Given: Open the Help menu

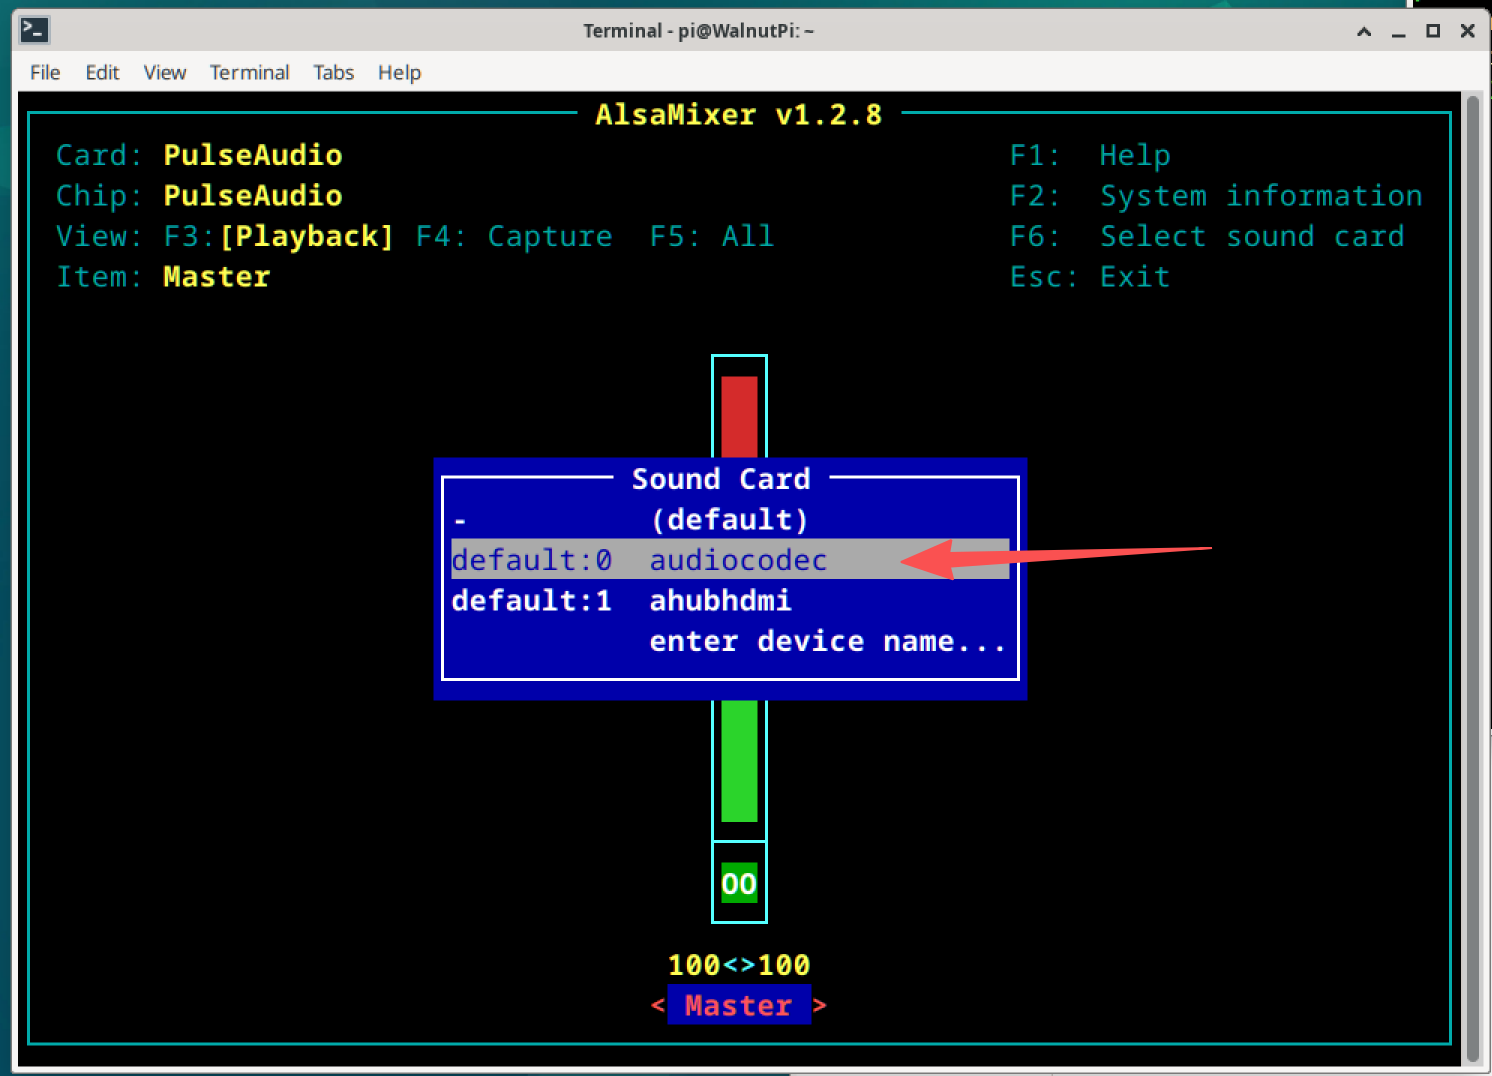Looking at the screenshot, I should pyautogui.click(x=399, y=72).
